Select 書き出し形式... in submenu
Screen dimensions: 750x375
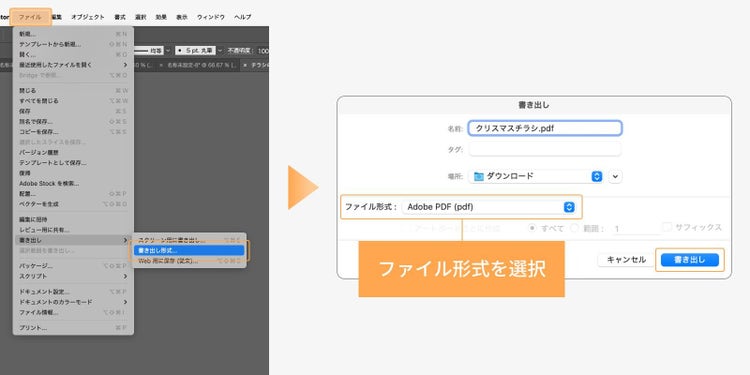tap(189, 251)
